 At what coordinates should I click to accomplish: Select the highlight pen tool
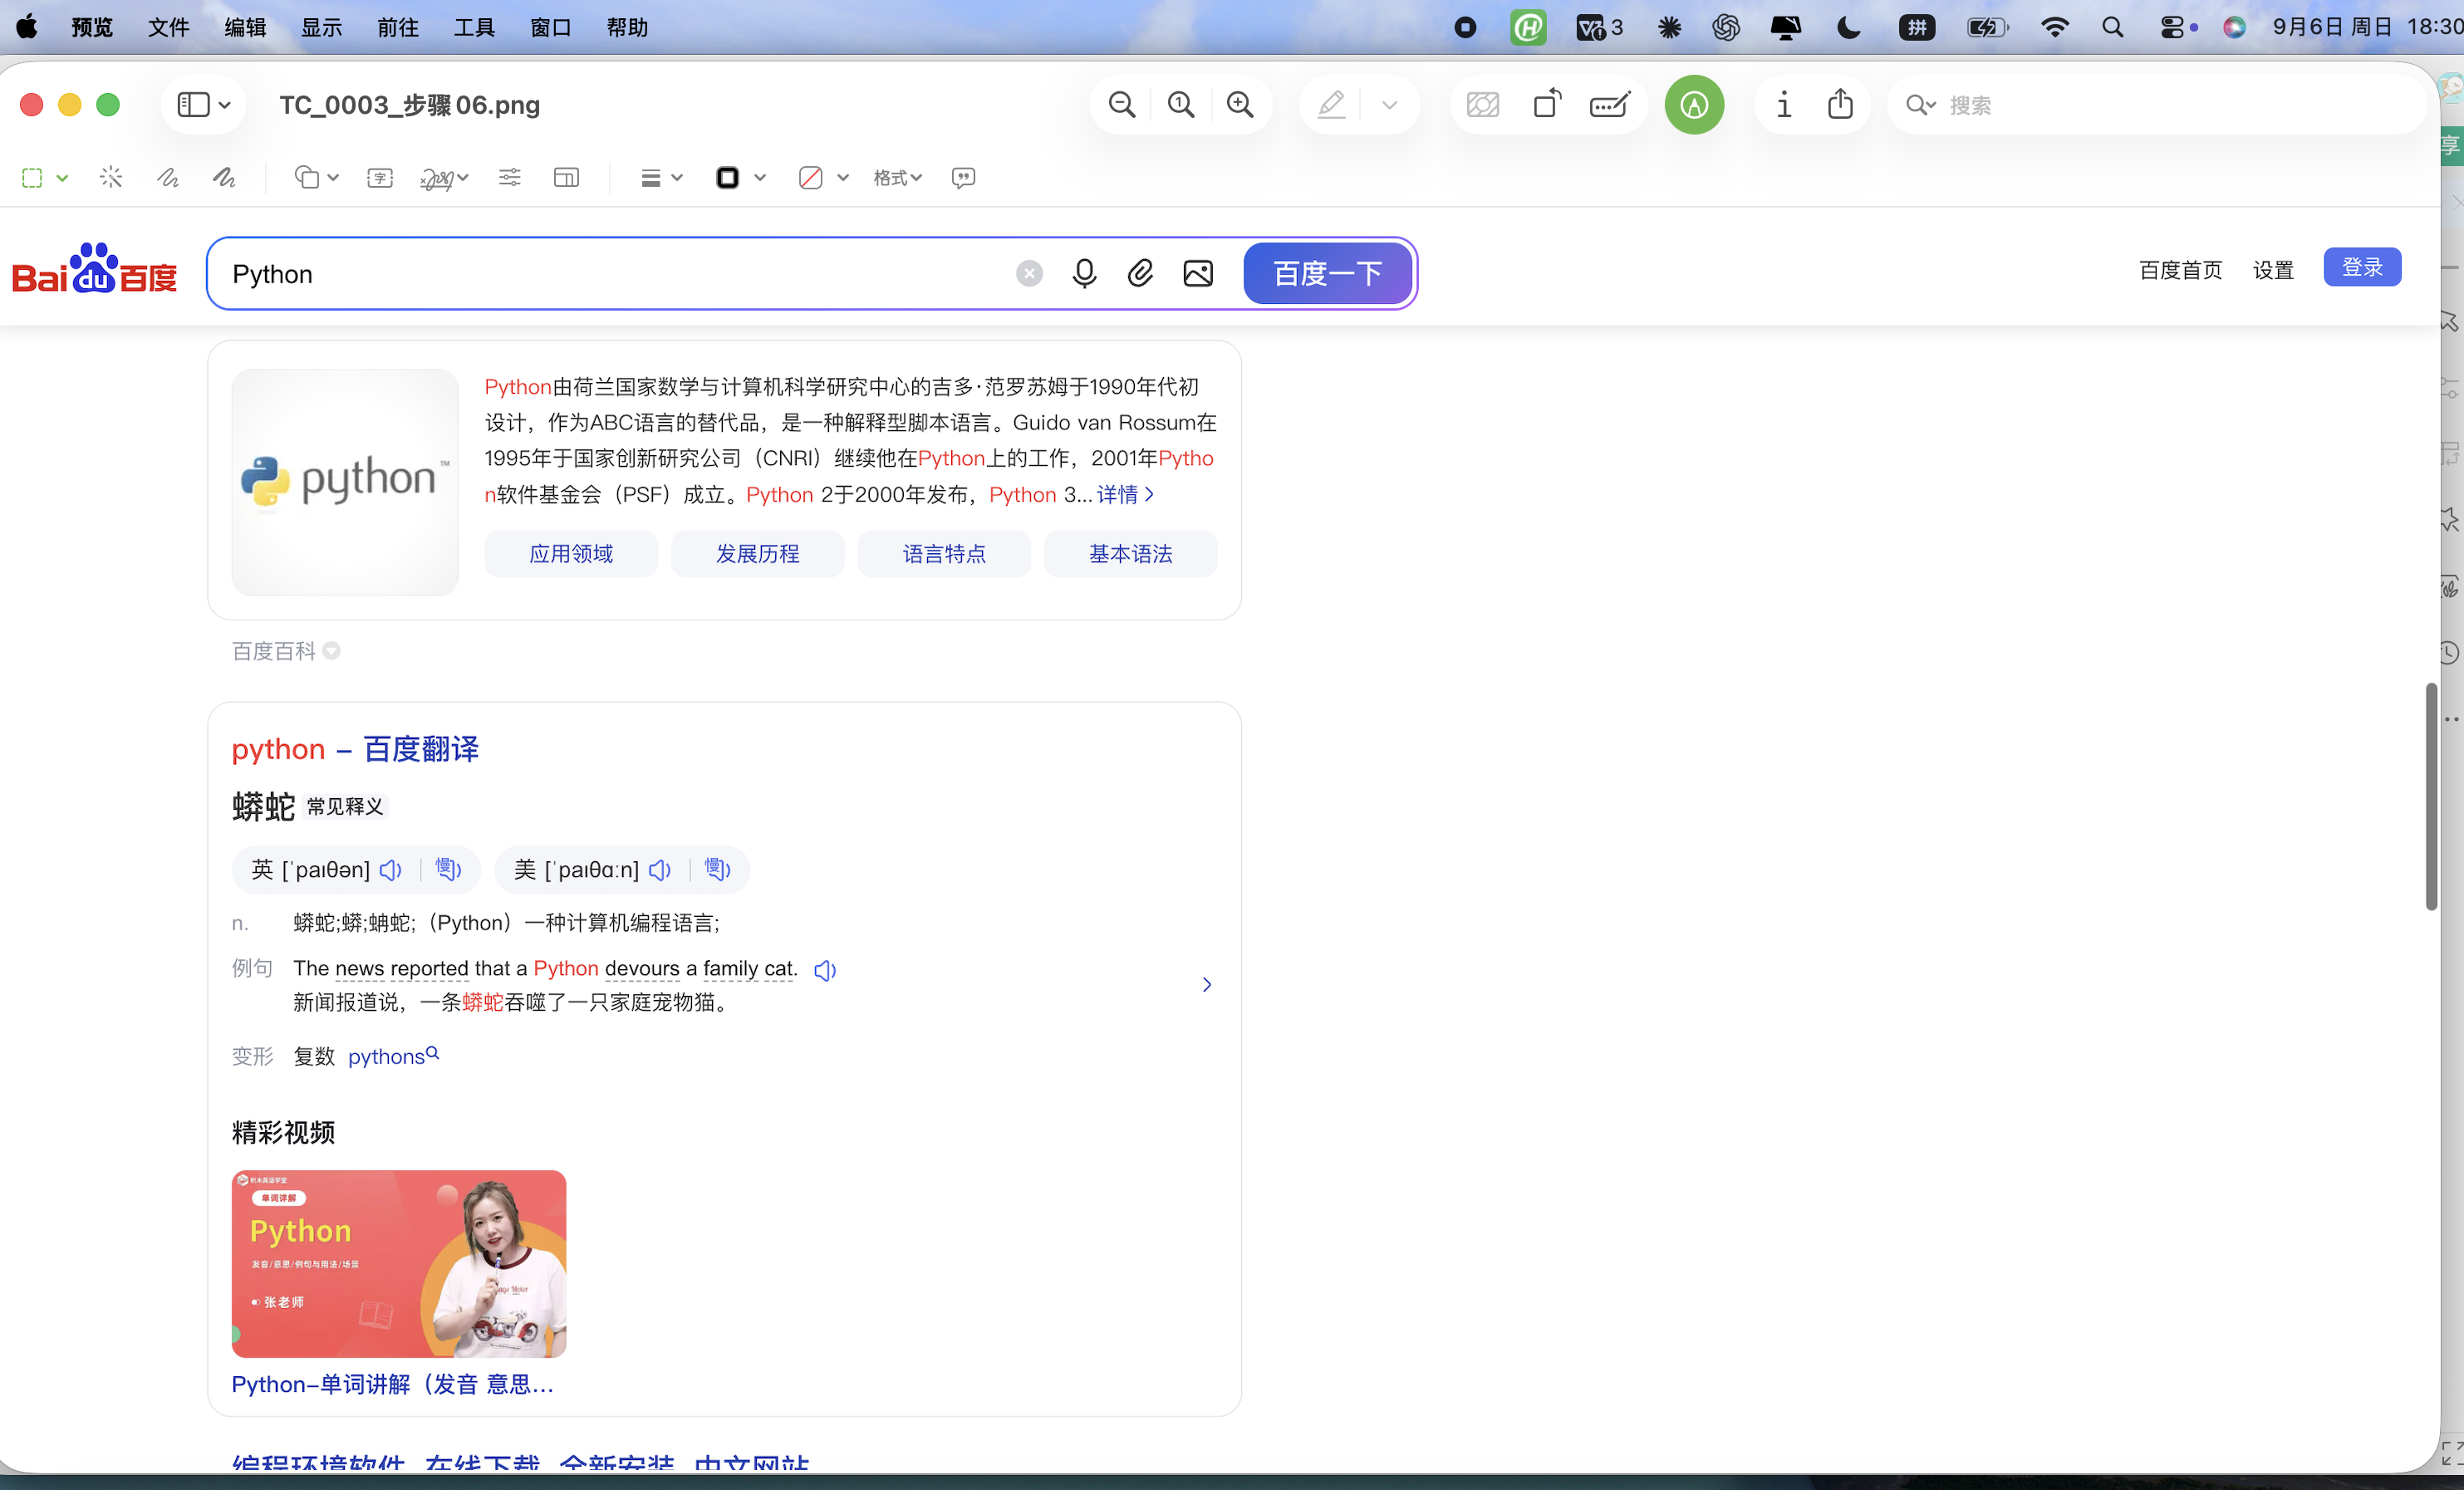point(1331,105)
